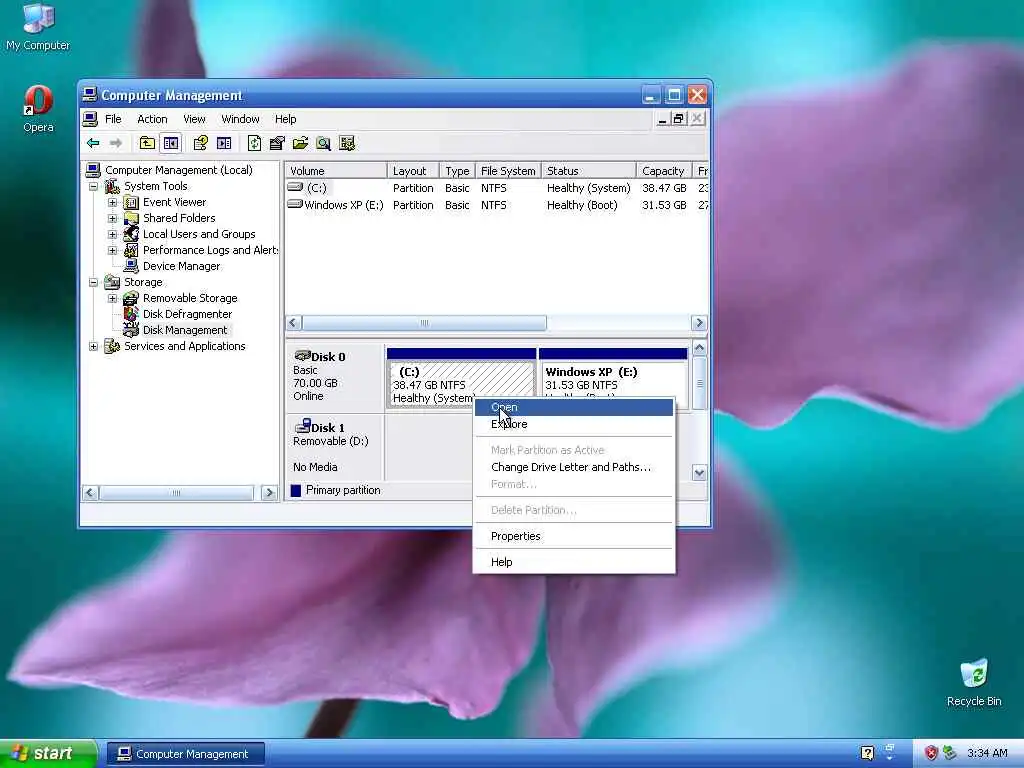This screenshot has width=1024, height=768.
Task: Click disk view scroll down arrow
Action: coord(699,473)
